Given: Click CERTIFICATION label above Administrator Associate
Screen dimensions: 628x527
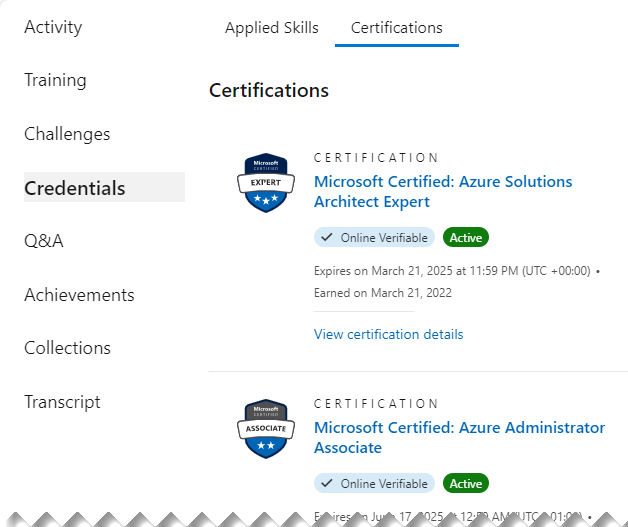Looking at the screenshot, I should (376, 404).
